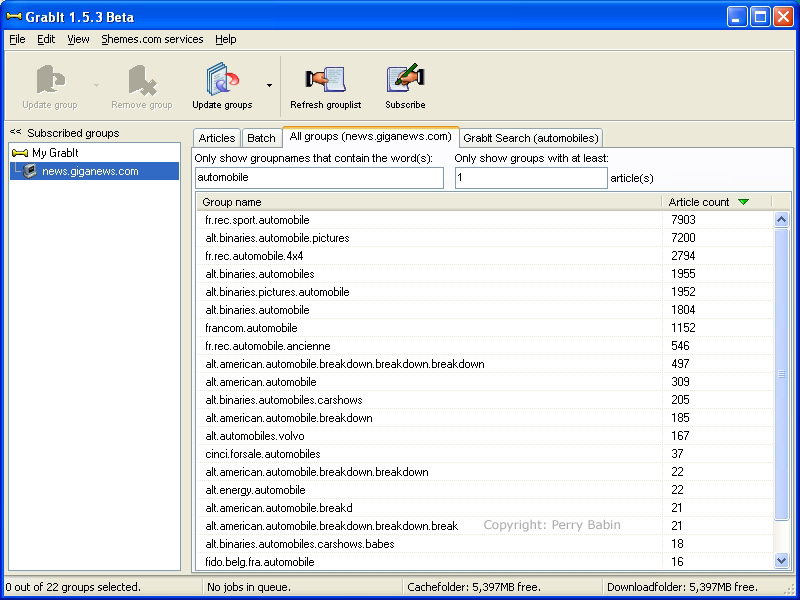800x600 pixels.
Task: Select the alt.american.automobile group row
Action: tap(485, 382)
